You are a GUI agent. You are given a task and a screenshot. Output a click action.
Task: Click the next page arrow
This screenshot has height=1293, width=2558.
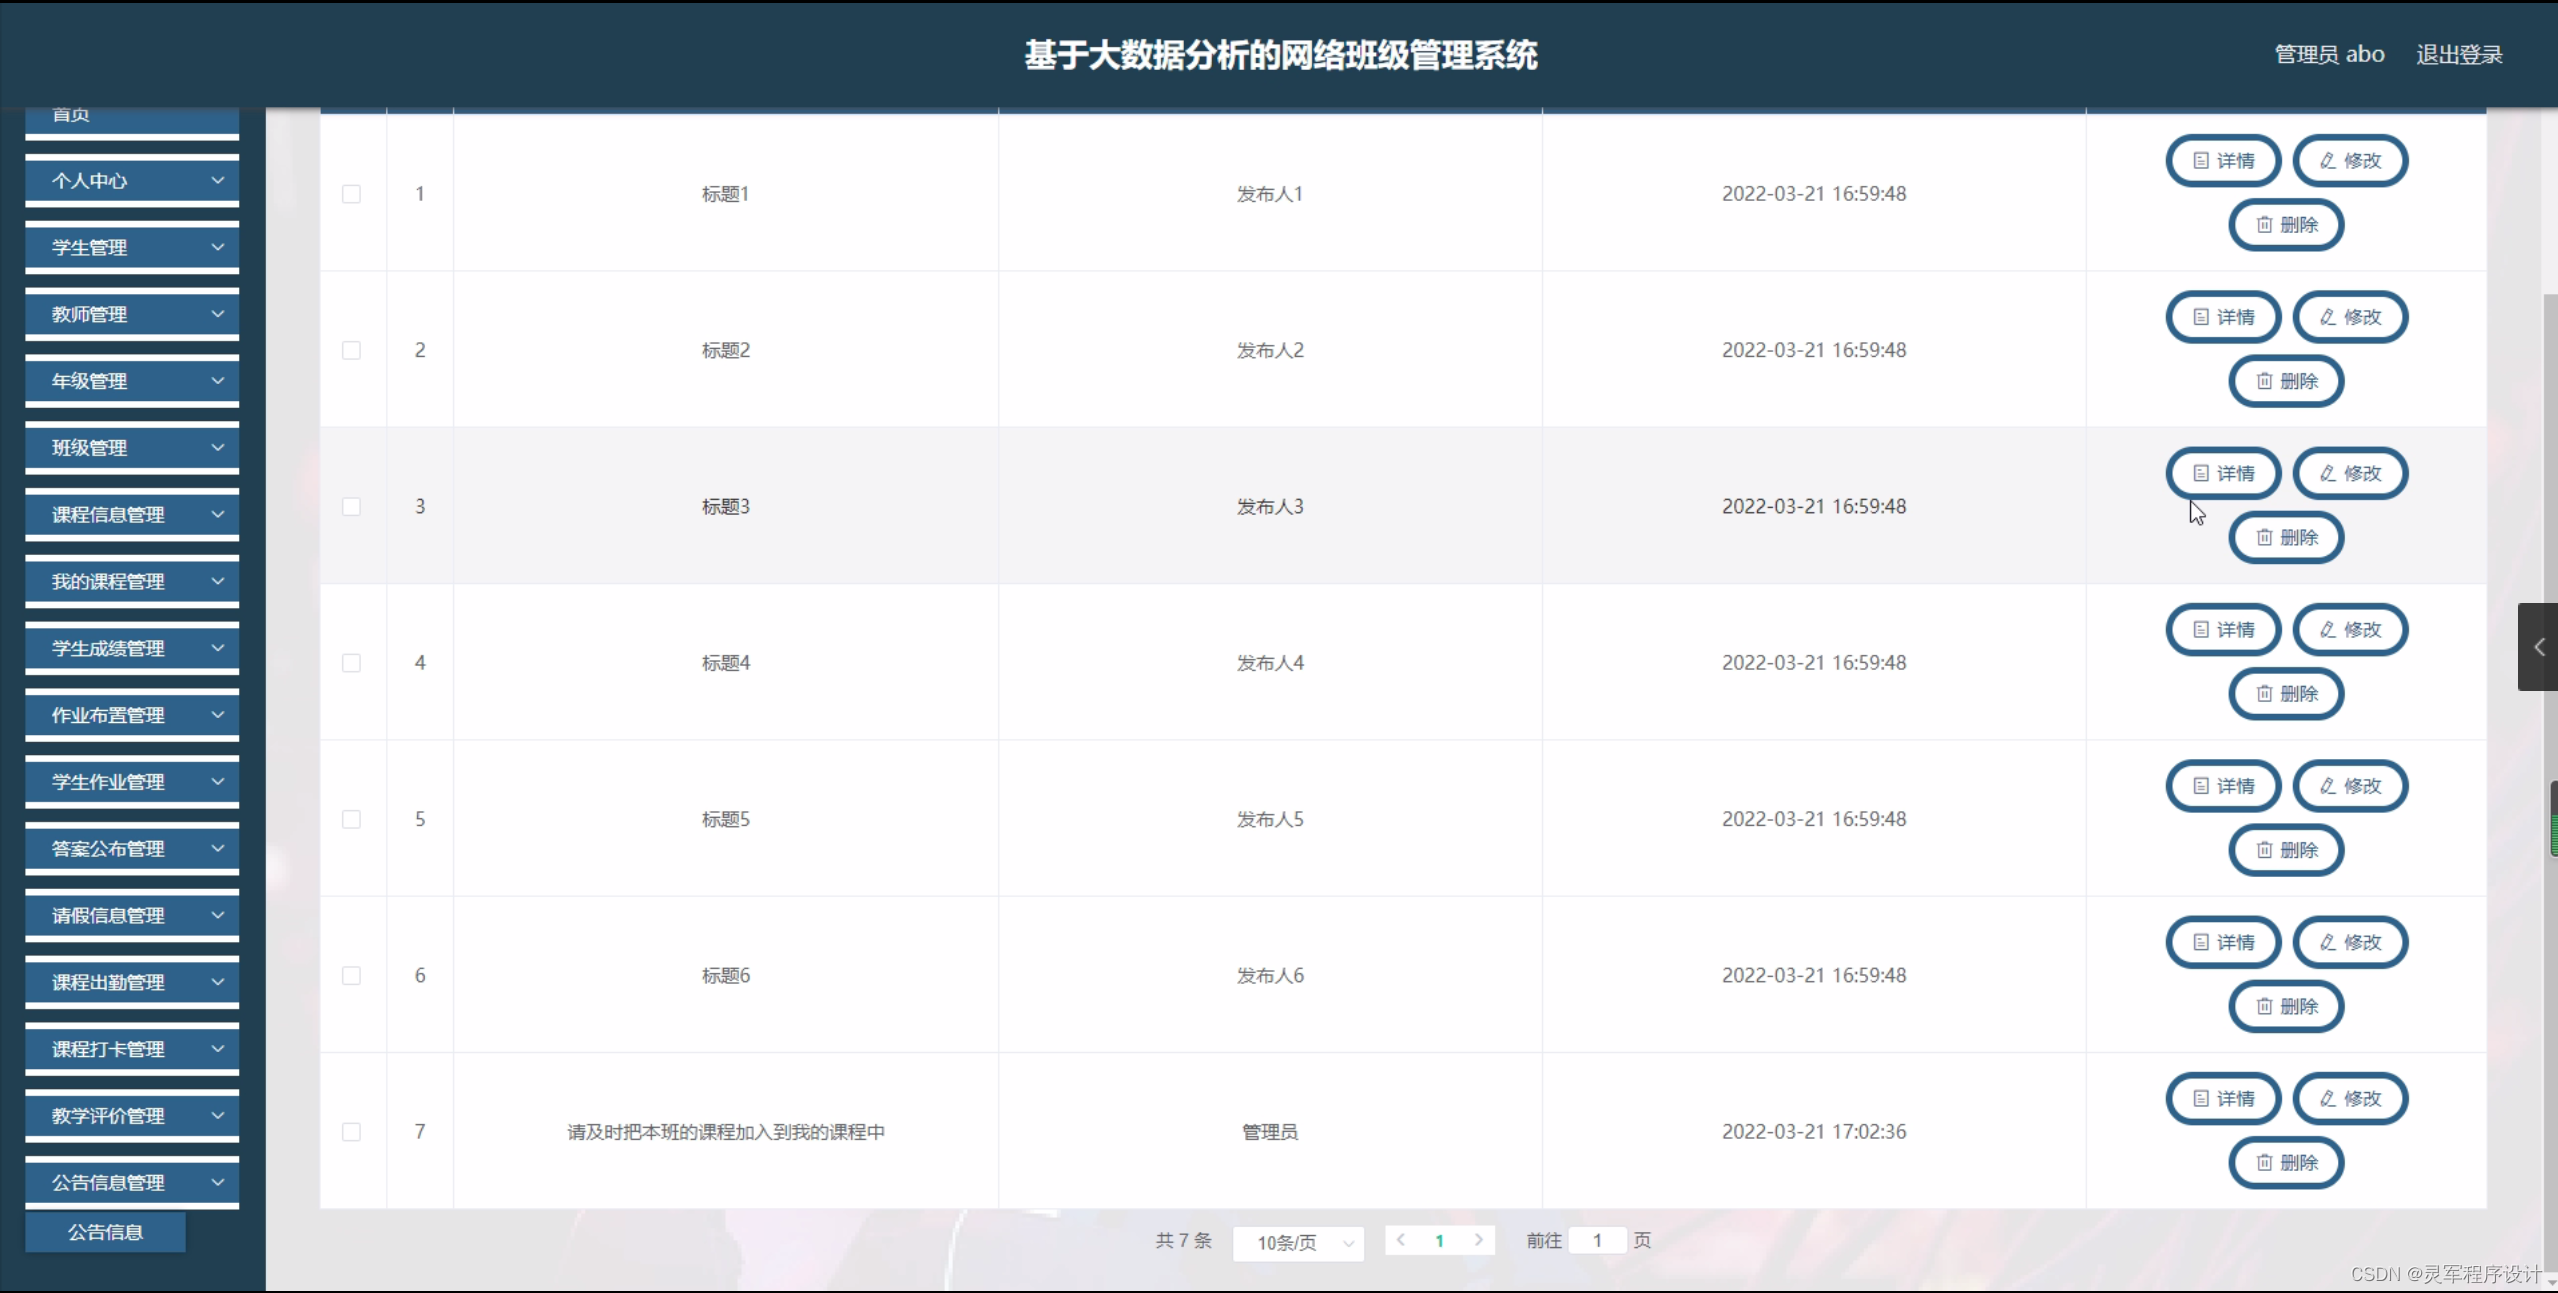(x=1480, y=1240)
